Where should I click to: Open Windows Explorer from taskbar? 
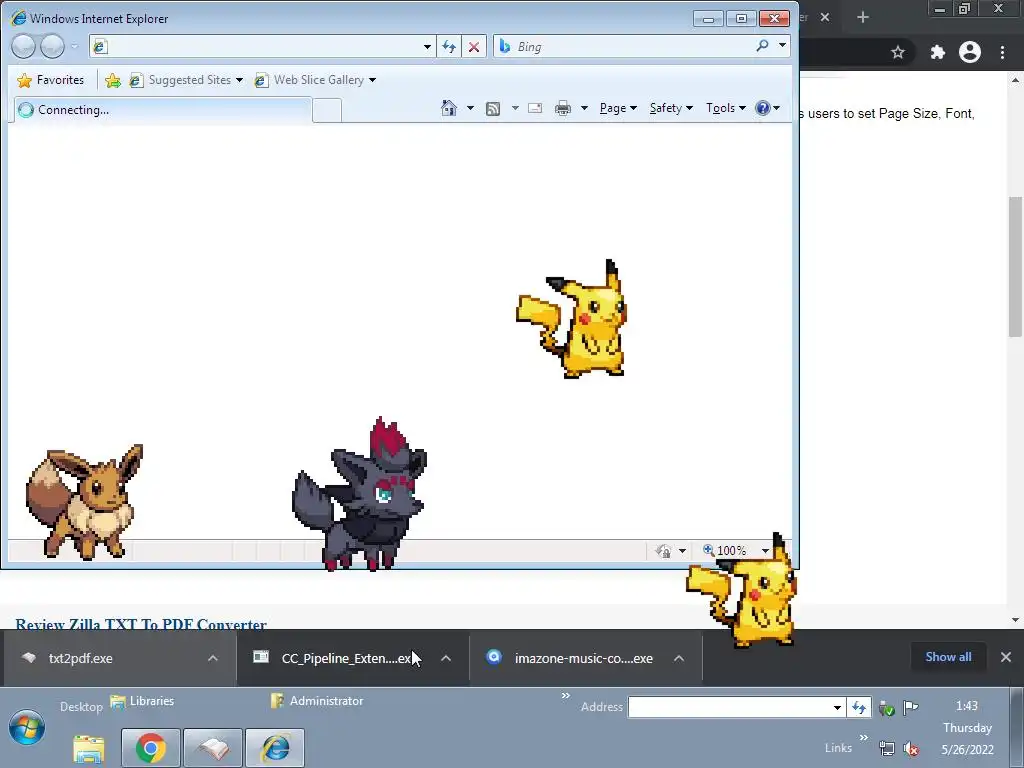tap(89, 748)
